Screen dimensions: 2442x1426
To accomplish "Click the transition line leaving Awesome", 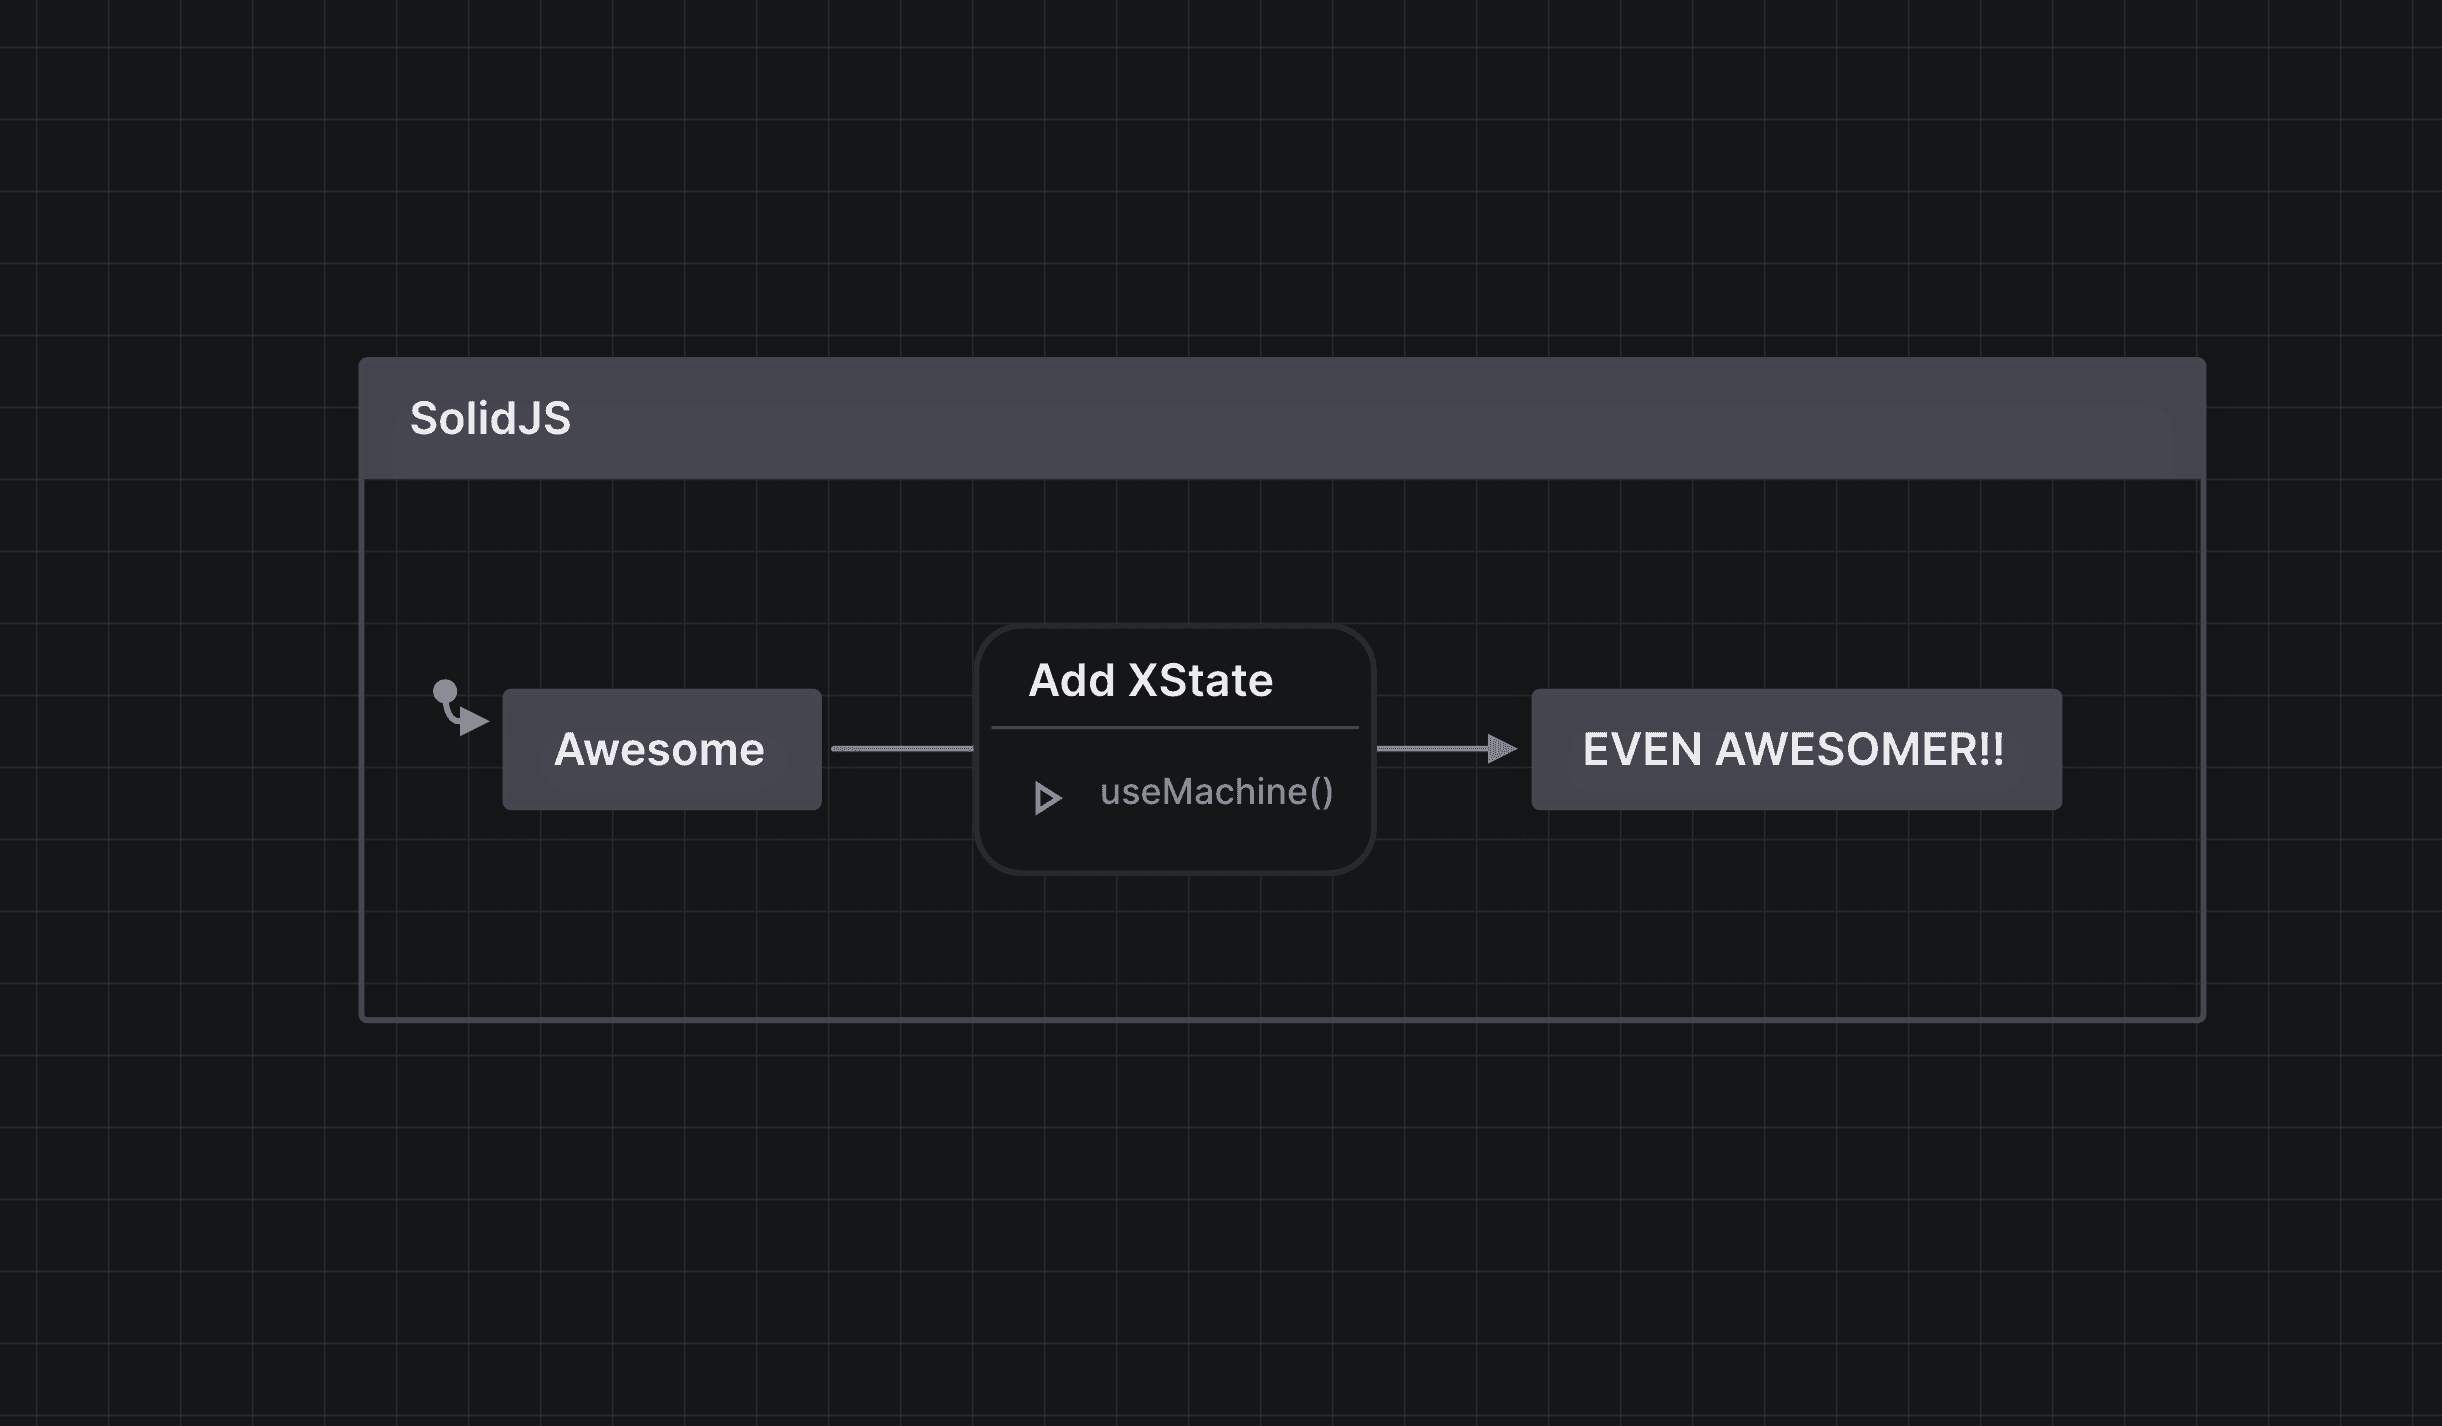I will 902,748.
